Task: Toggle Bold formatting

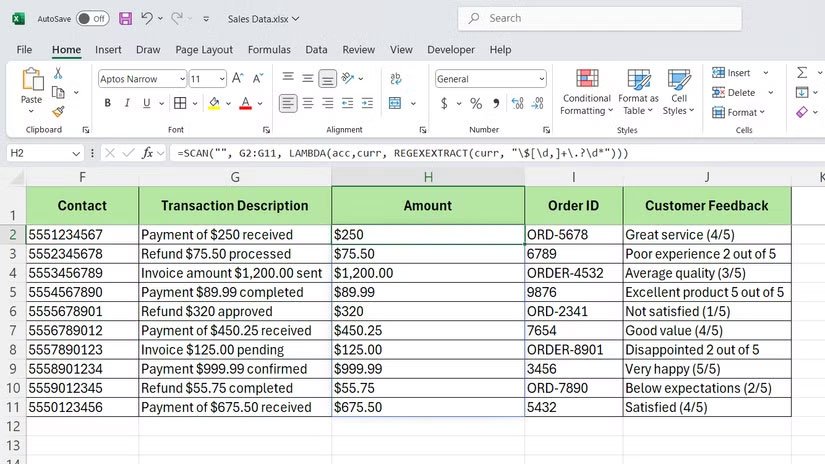Action: click(x=105, y=103)
